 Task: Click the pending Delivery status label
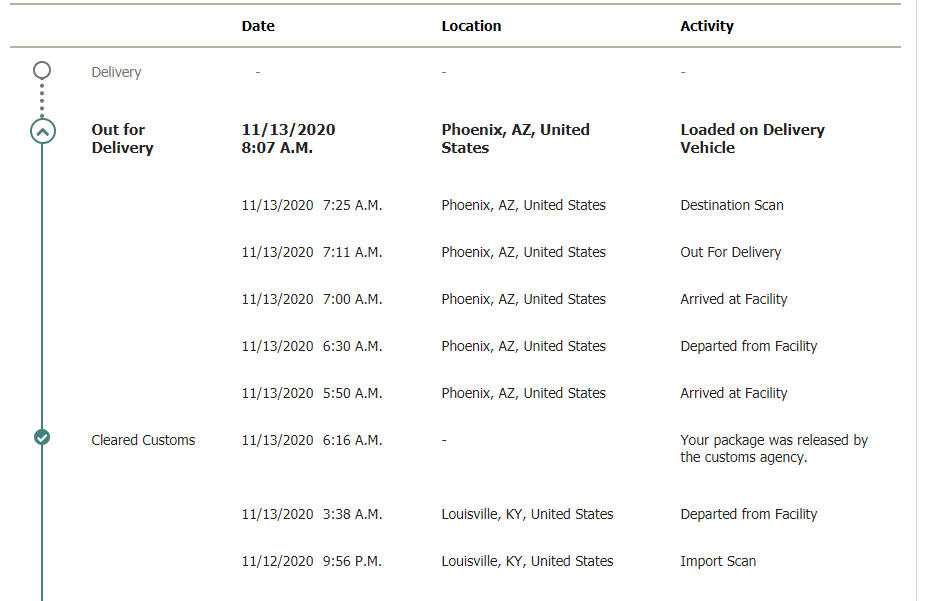tap(117, 72)
